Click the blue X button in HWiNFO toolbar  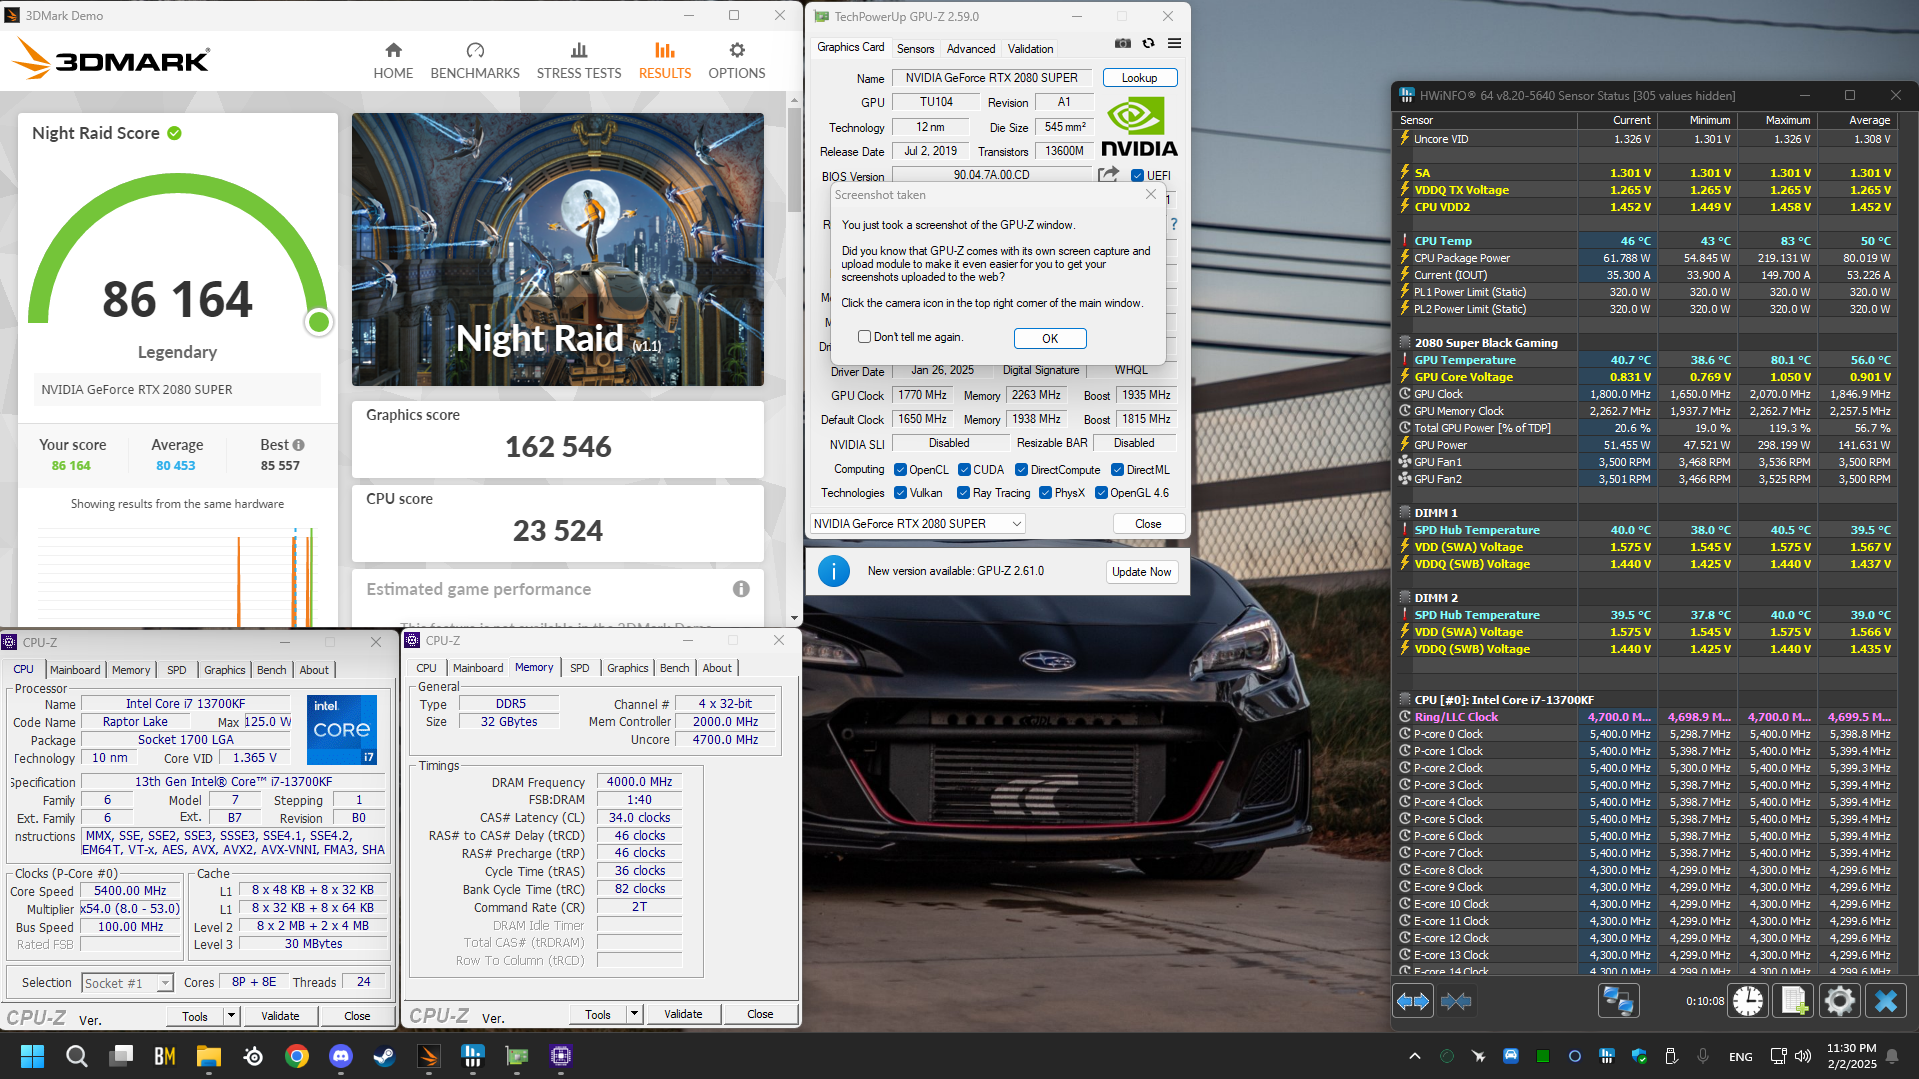coord(1885,1001)
